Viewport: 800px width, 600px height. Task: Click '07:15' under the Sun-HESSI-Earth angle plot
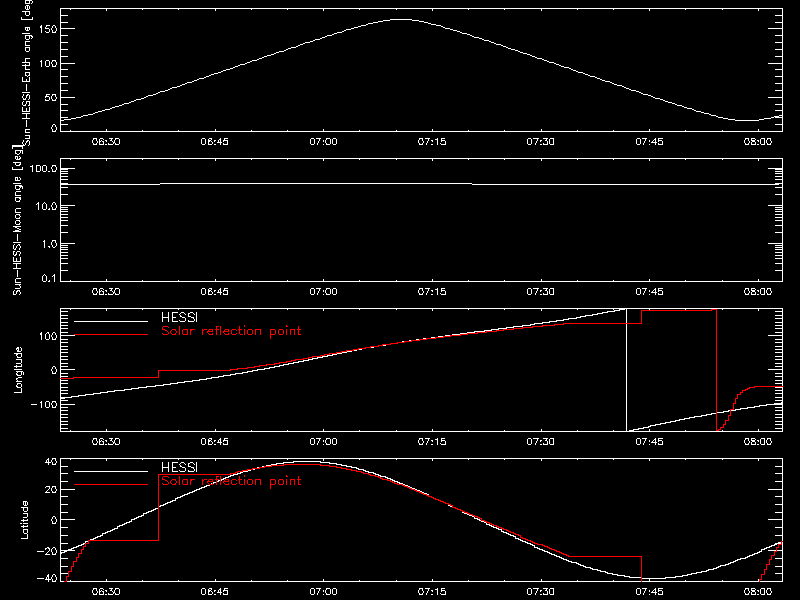tap(432, 142)
